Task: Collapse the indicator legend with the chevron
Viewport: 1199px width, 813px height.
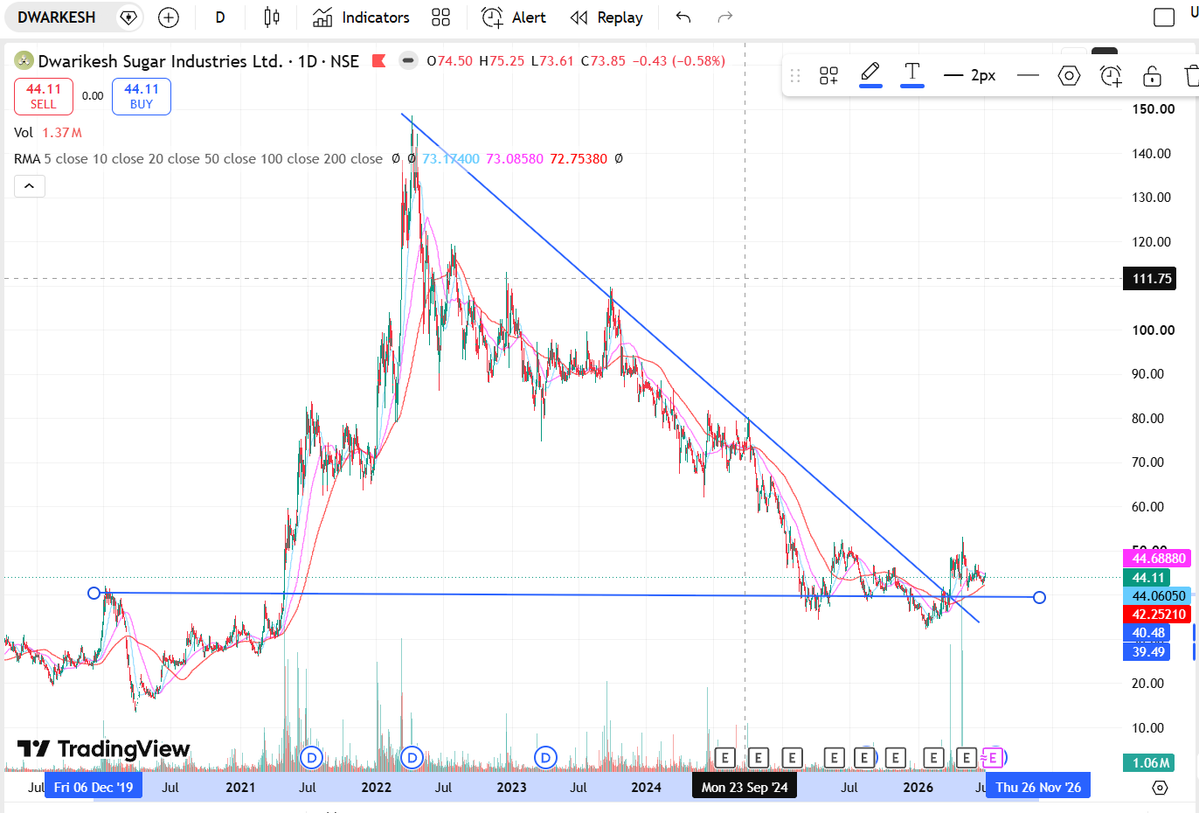Action: (29, 186)
